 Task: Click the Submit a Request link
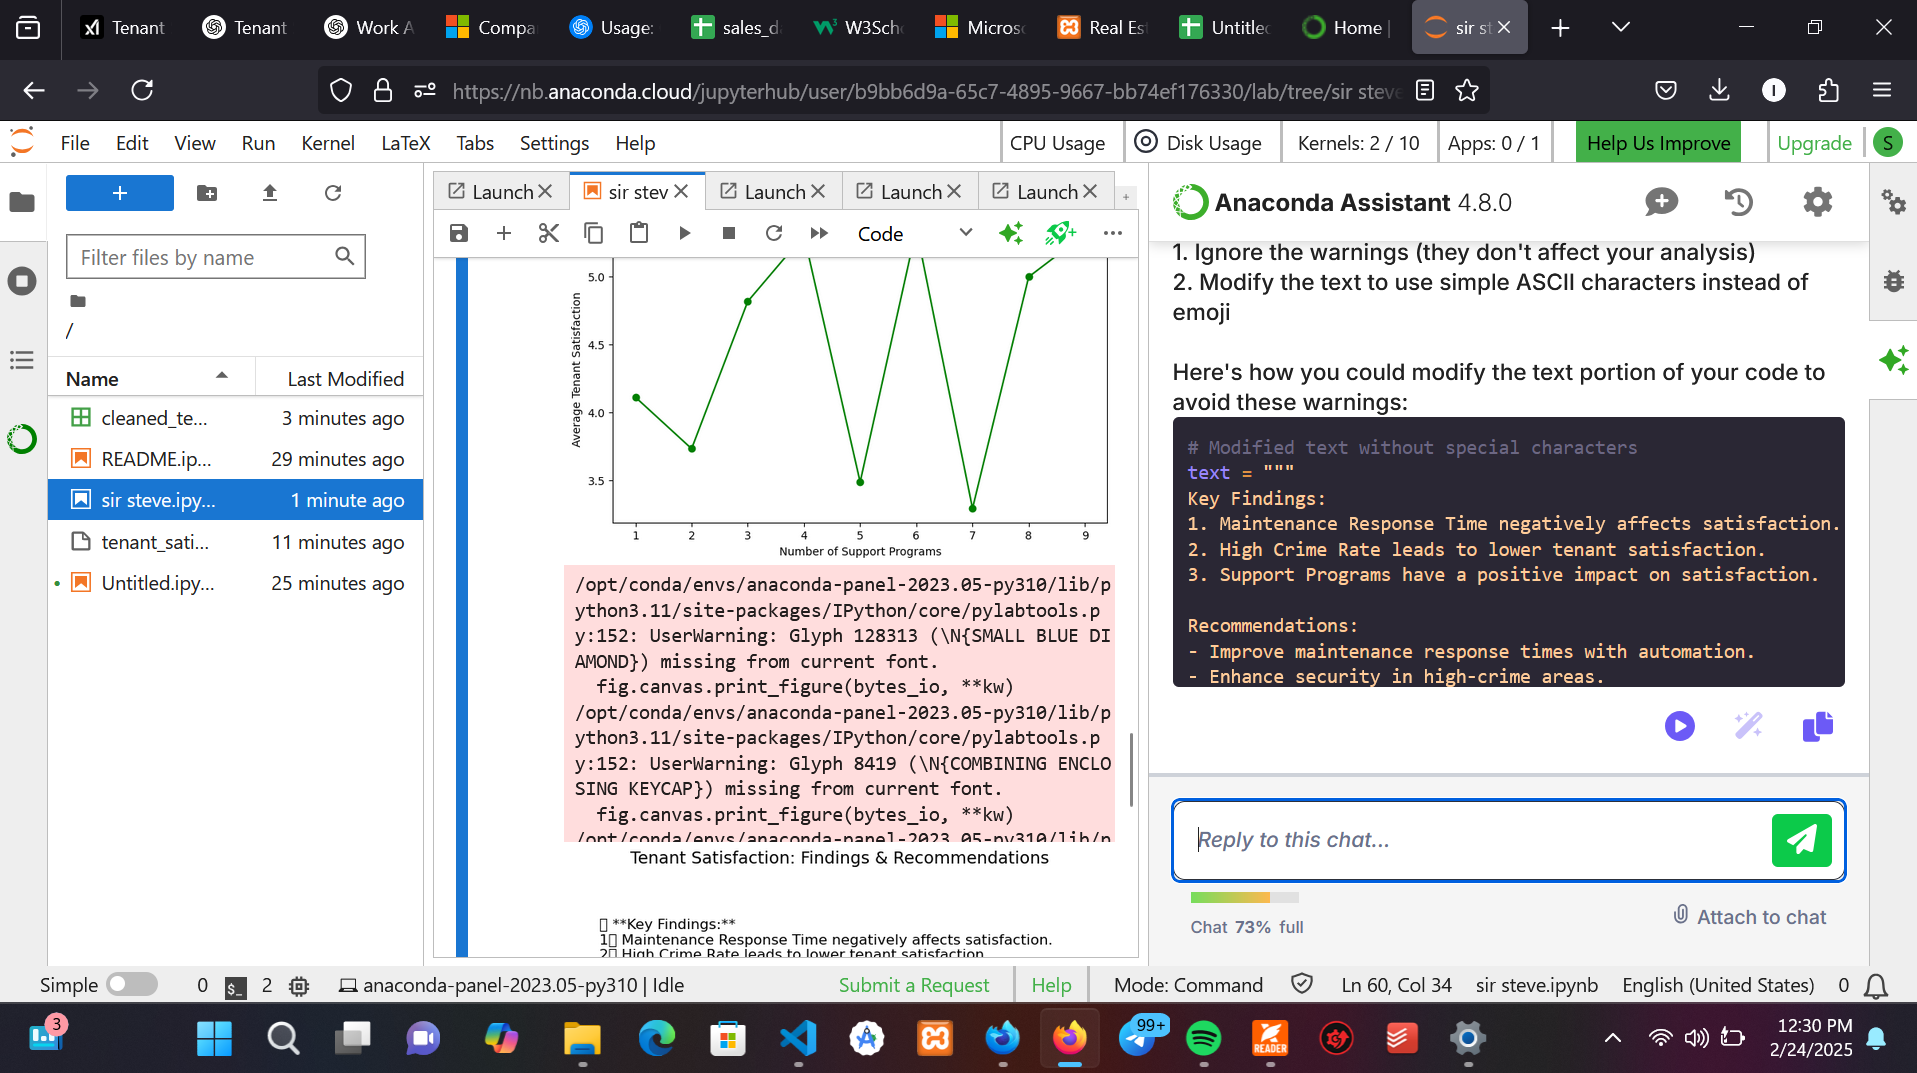(x=913, y=985)
